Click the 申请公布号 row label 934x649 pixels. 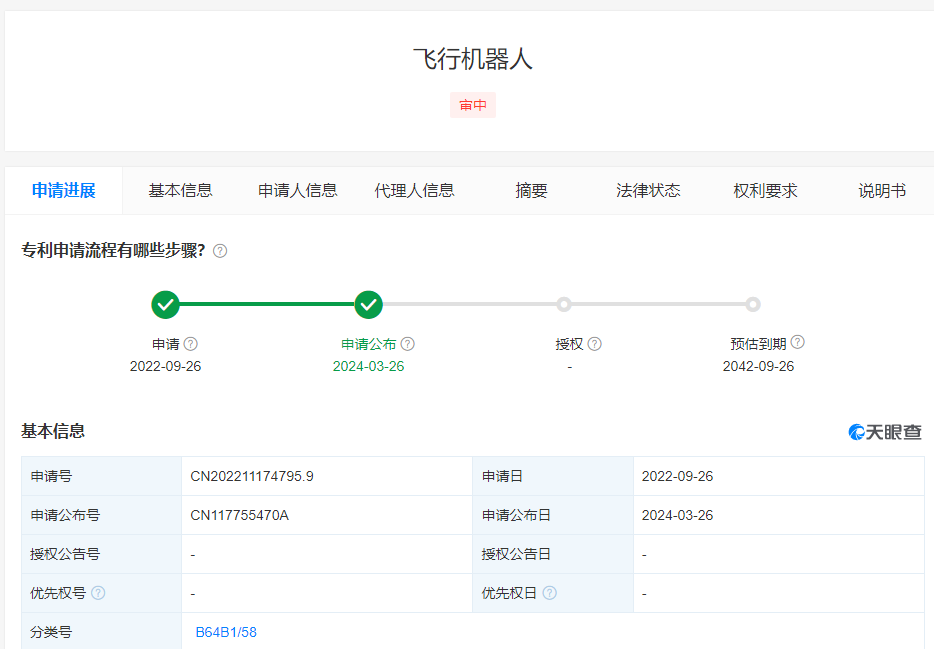pyautogui.click(x=65, y=516)
